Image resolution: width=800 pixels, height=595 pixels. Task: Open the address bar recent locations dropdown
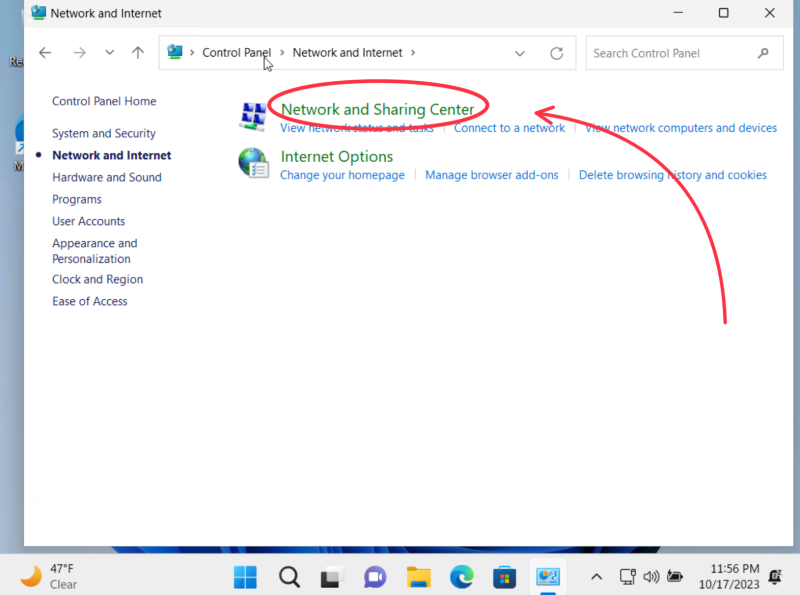point(519,53)
